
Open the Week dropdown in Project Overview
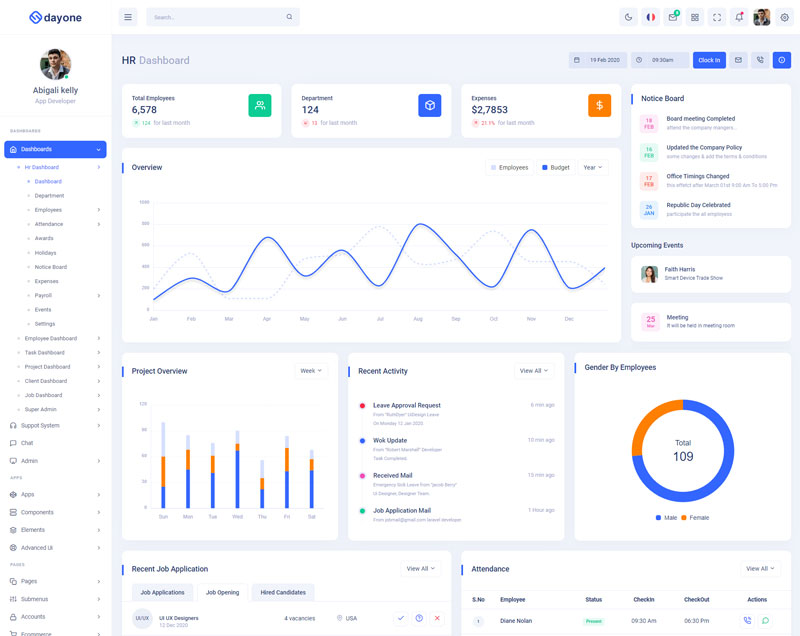[x=311, y=371]
